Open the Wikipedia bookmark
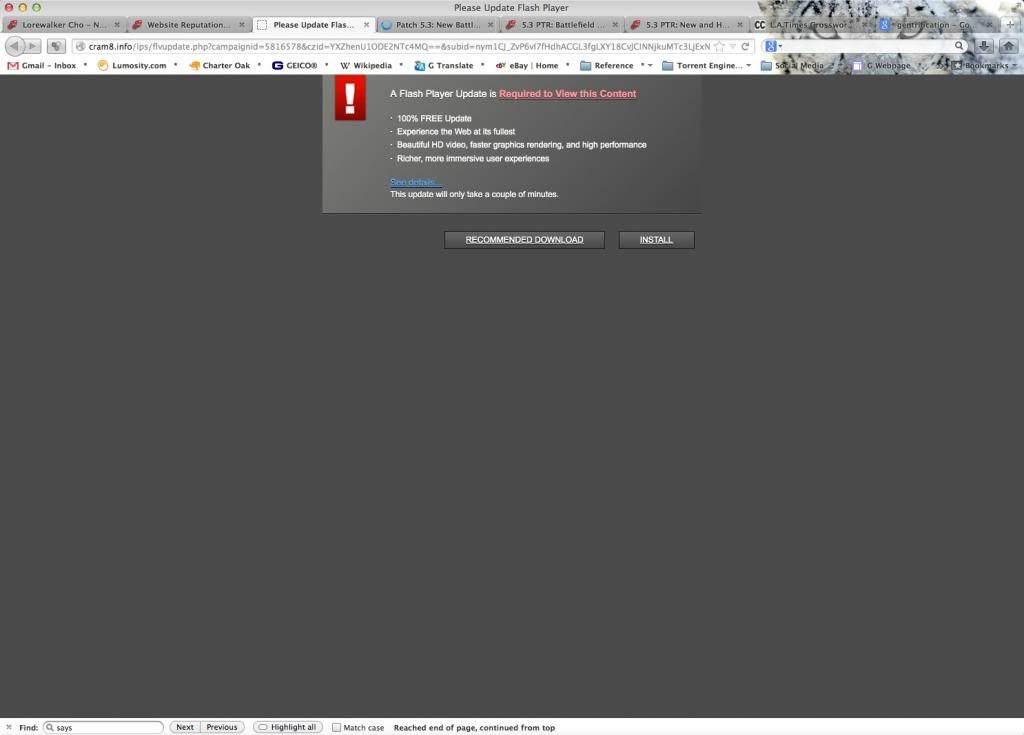Viewport: 1024px width, 735px height. 365,65
